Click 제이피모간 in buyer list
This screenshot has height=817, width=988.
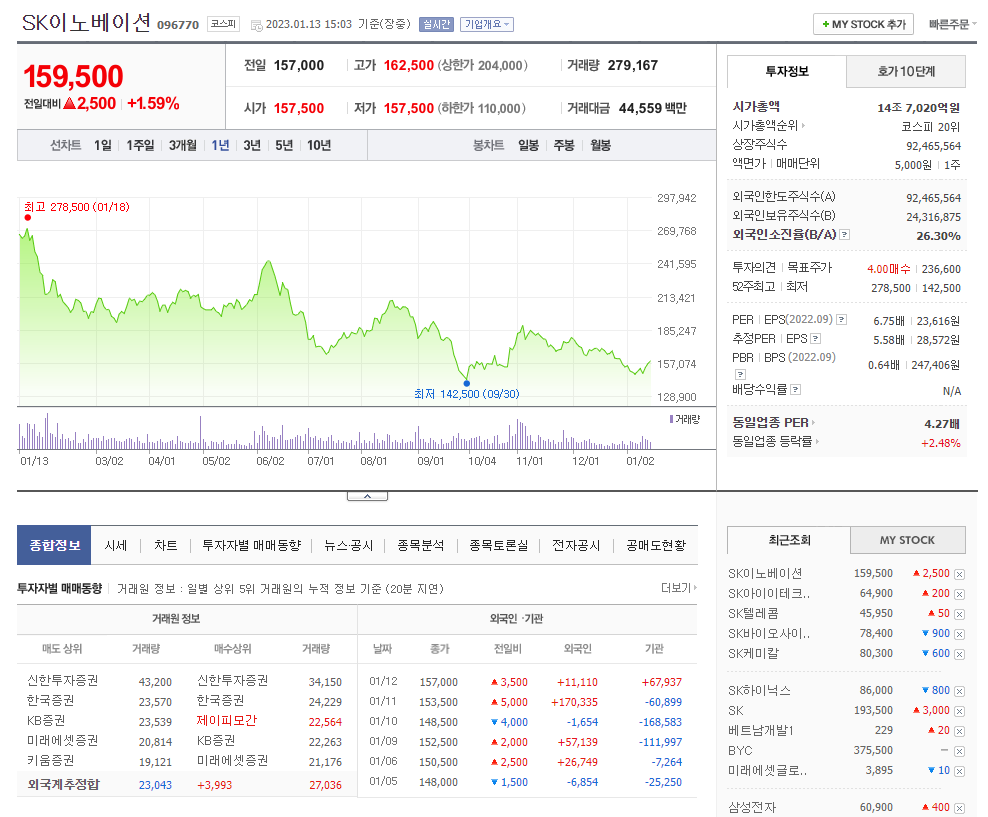[227, 721]
